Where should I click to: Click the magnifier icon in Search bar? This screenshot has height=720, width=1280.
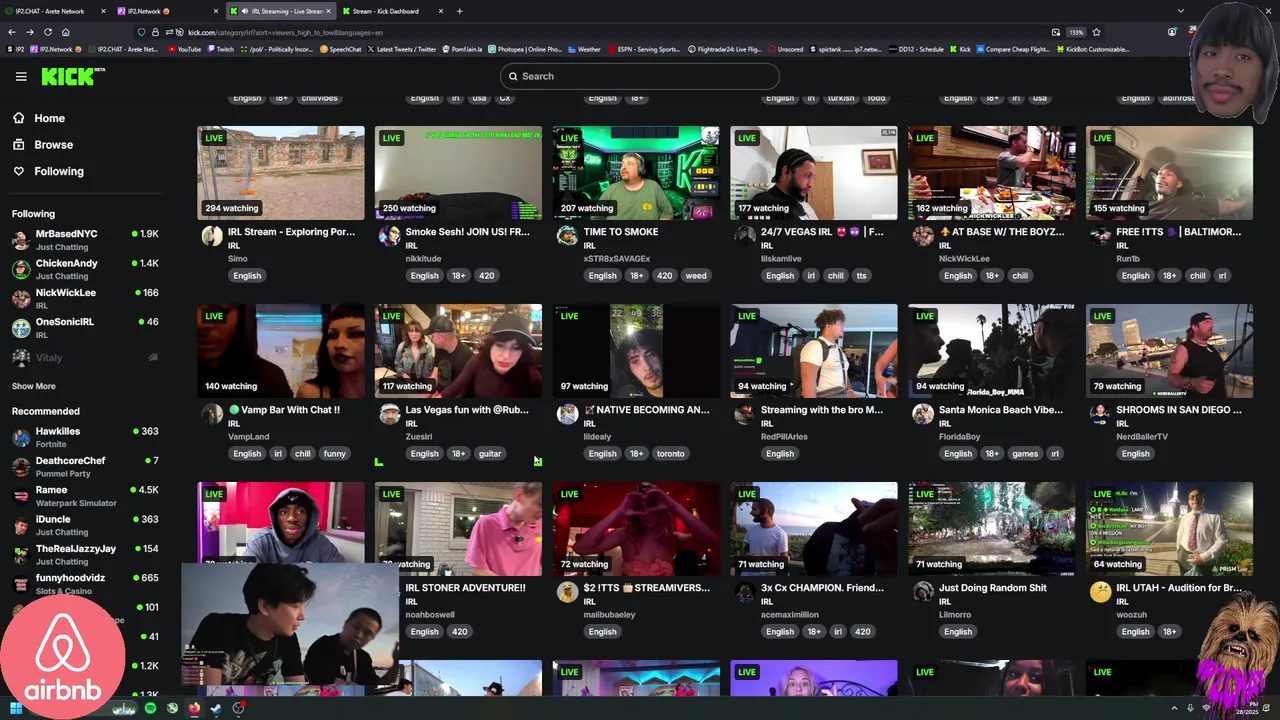click(513, 76)
